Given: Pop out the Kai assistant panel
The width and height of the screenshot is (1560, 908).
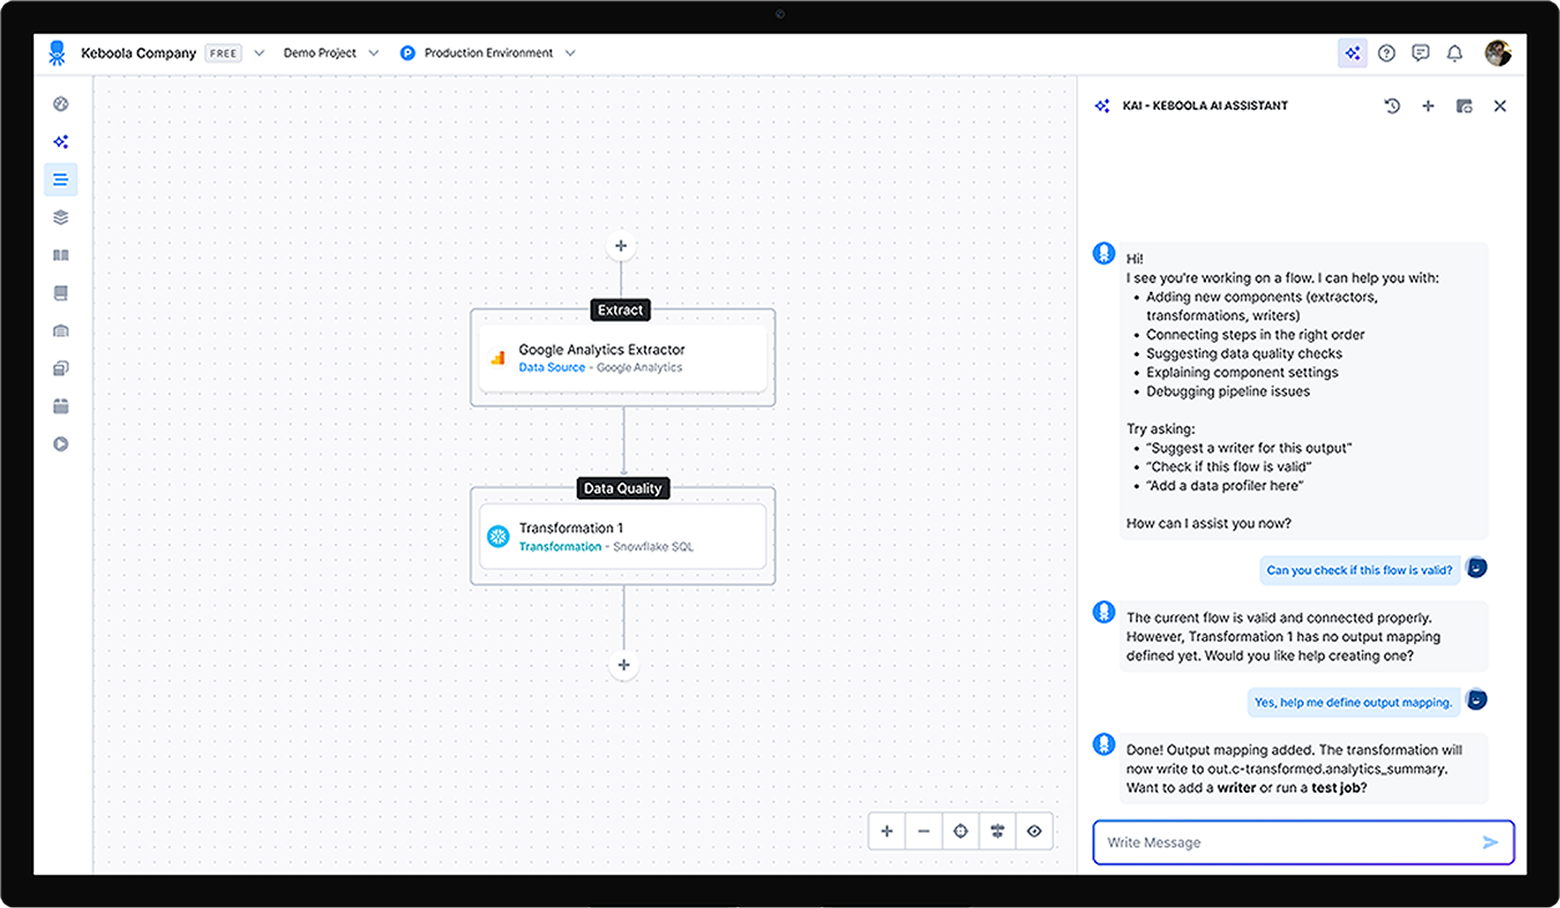Looking at the screenshot, I should tap(1464, 106).
